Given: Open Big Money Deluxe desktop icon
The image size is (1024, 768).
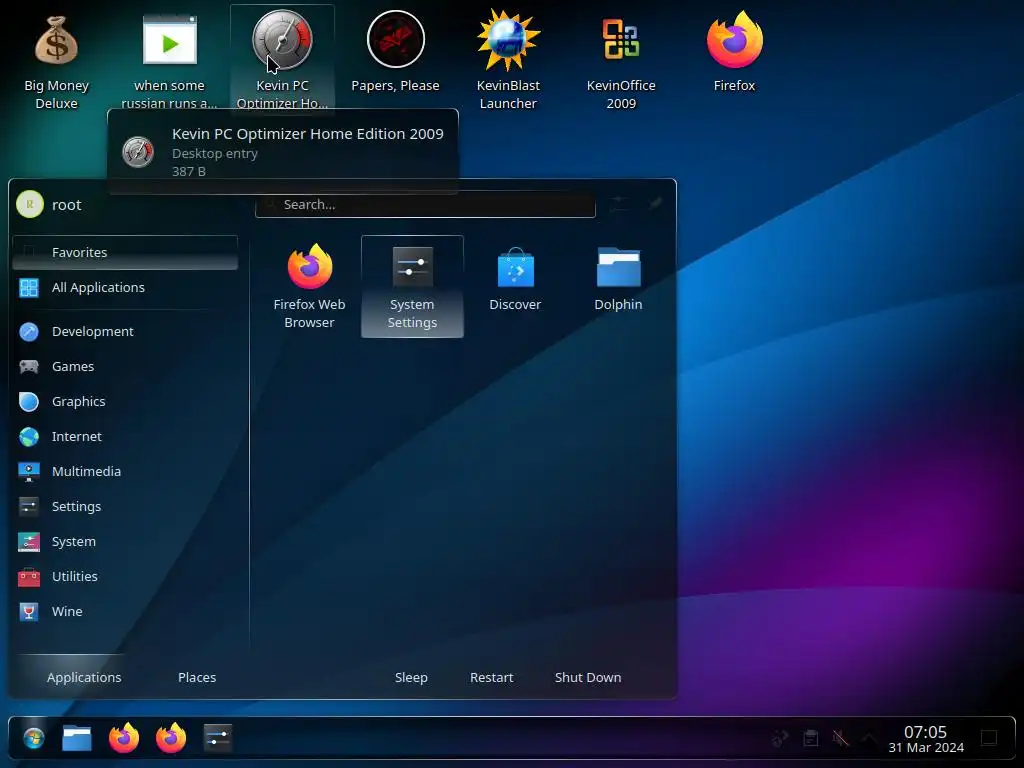Looking at the screenshot, I should coord(56,60).
